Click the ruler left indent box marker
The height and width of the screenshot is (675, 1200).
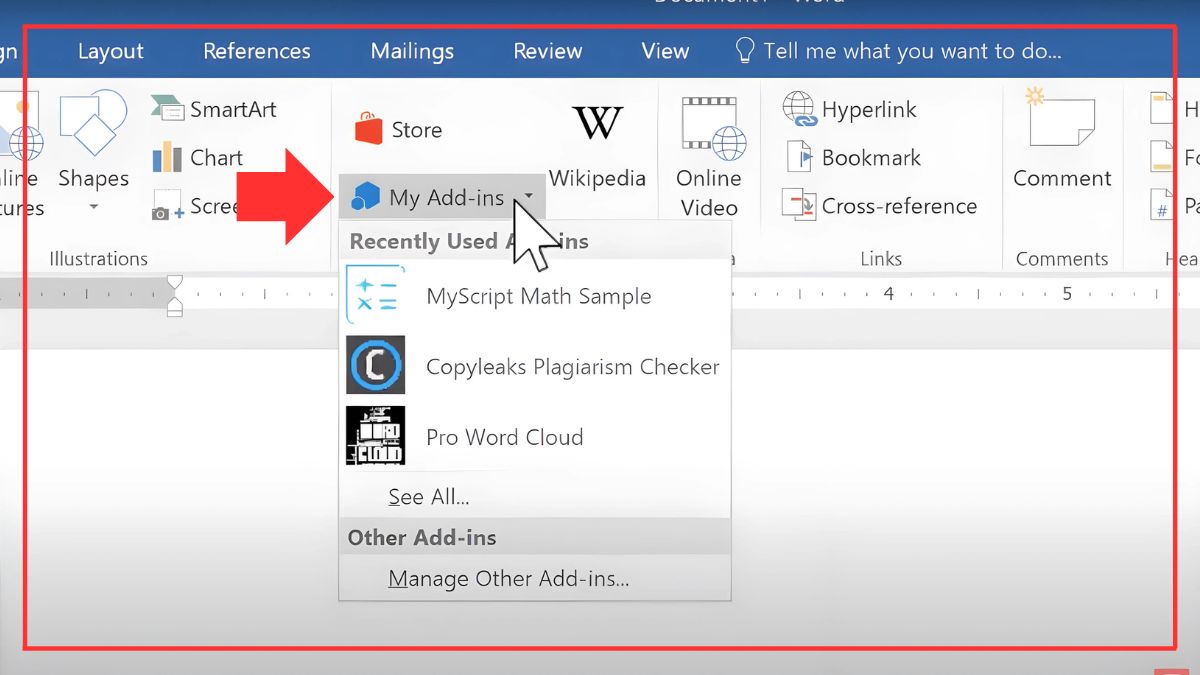[174, 311]
